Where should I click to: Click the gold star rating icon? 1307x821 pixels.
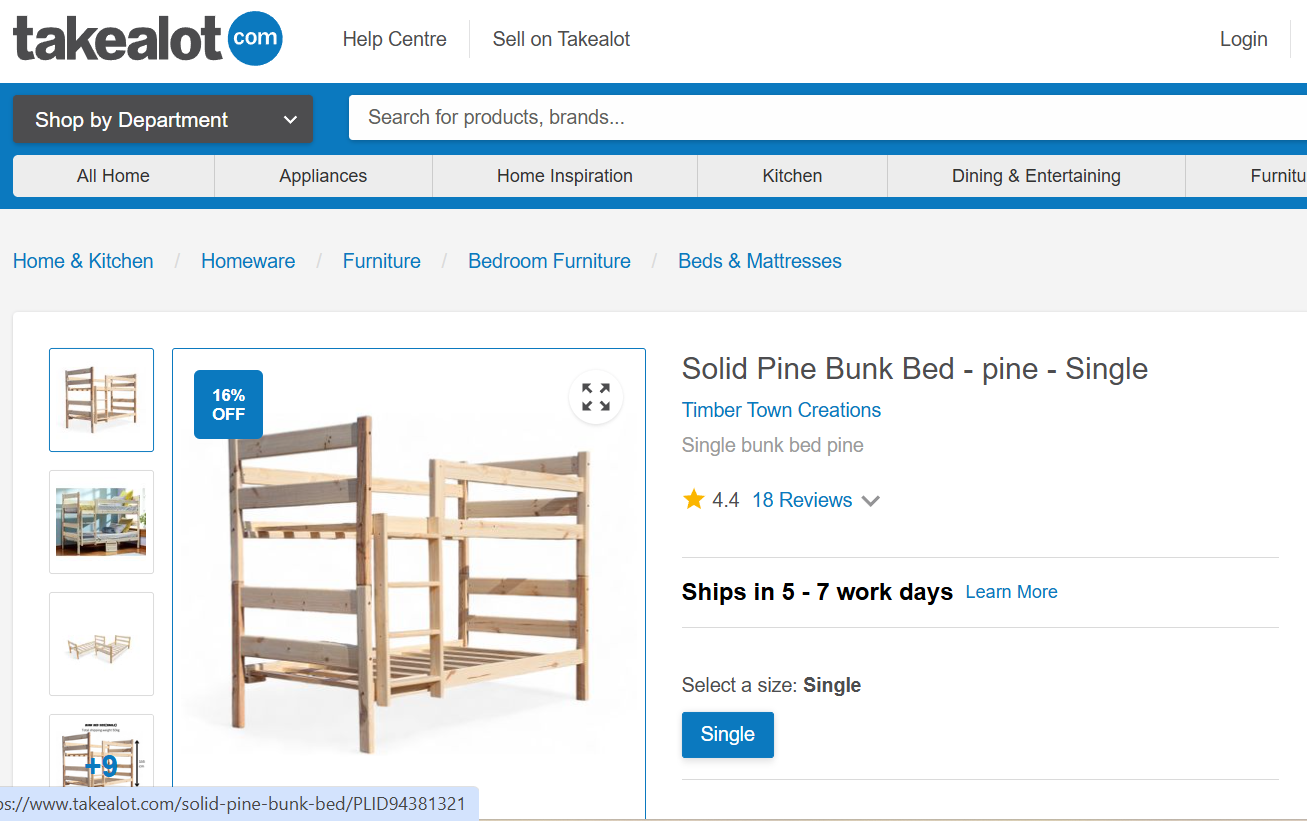[693, 498]
